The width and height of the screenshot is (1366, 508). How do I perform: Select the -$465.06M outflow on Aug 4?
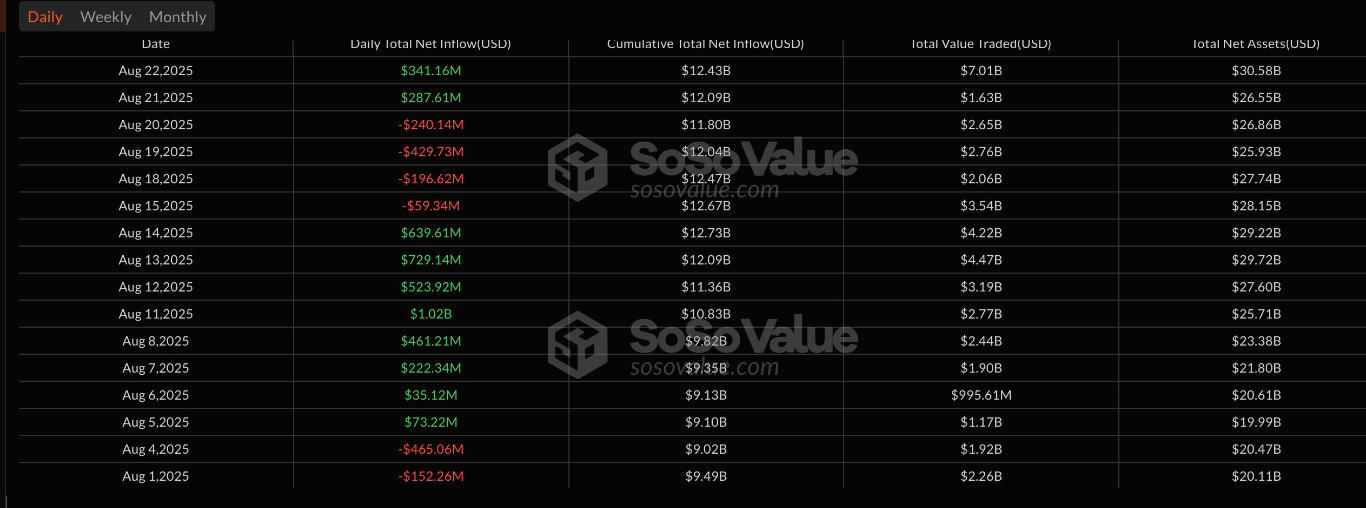[431, 449]
